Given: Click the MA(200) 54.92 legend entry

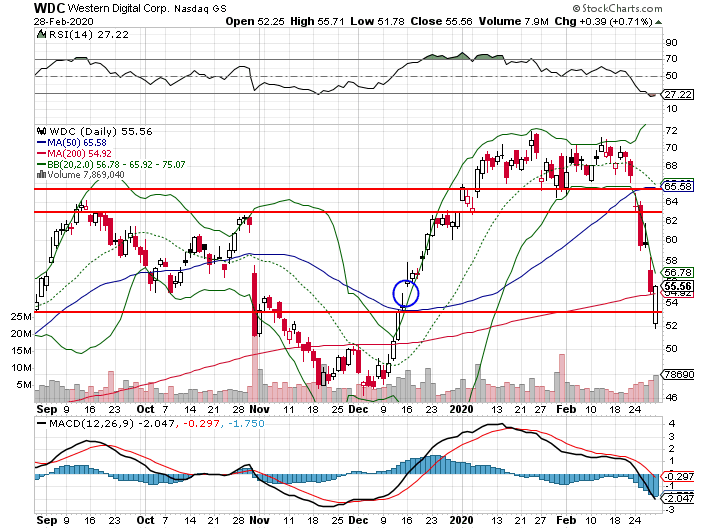Looking at the screenshot, I should [73, 154].
